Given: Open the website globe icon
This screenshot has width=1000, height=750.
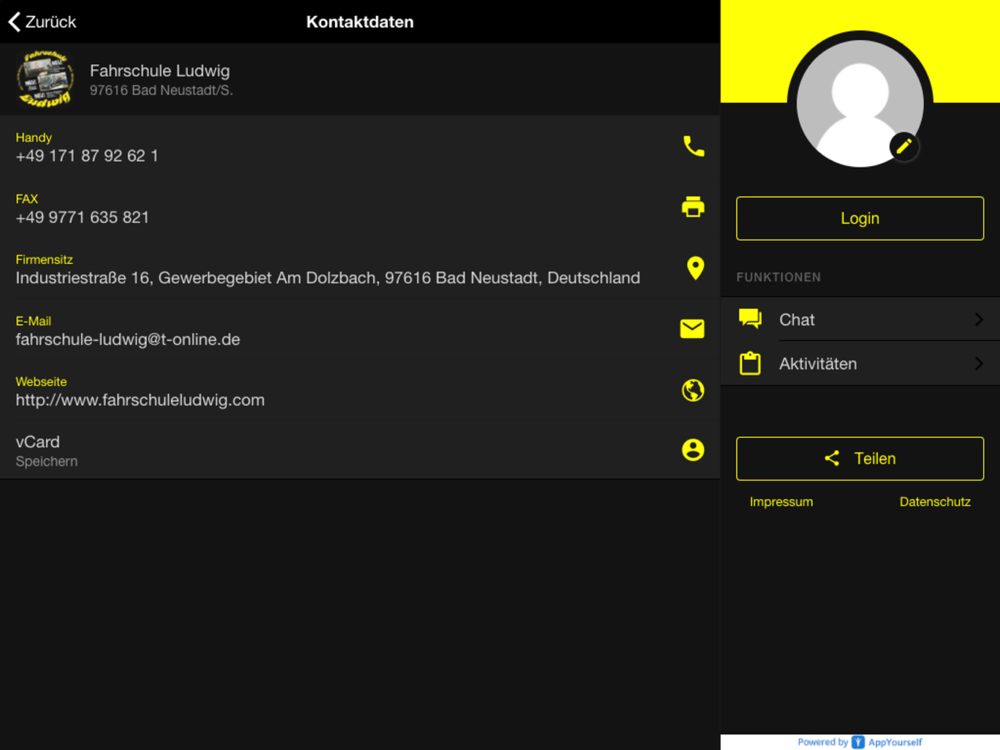Looking at the screenshot, I should (693, 390).
